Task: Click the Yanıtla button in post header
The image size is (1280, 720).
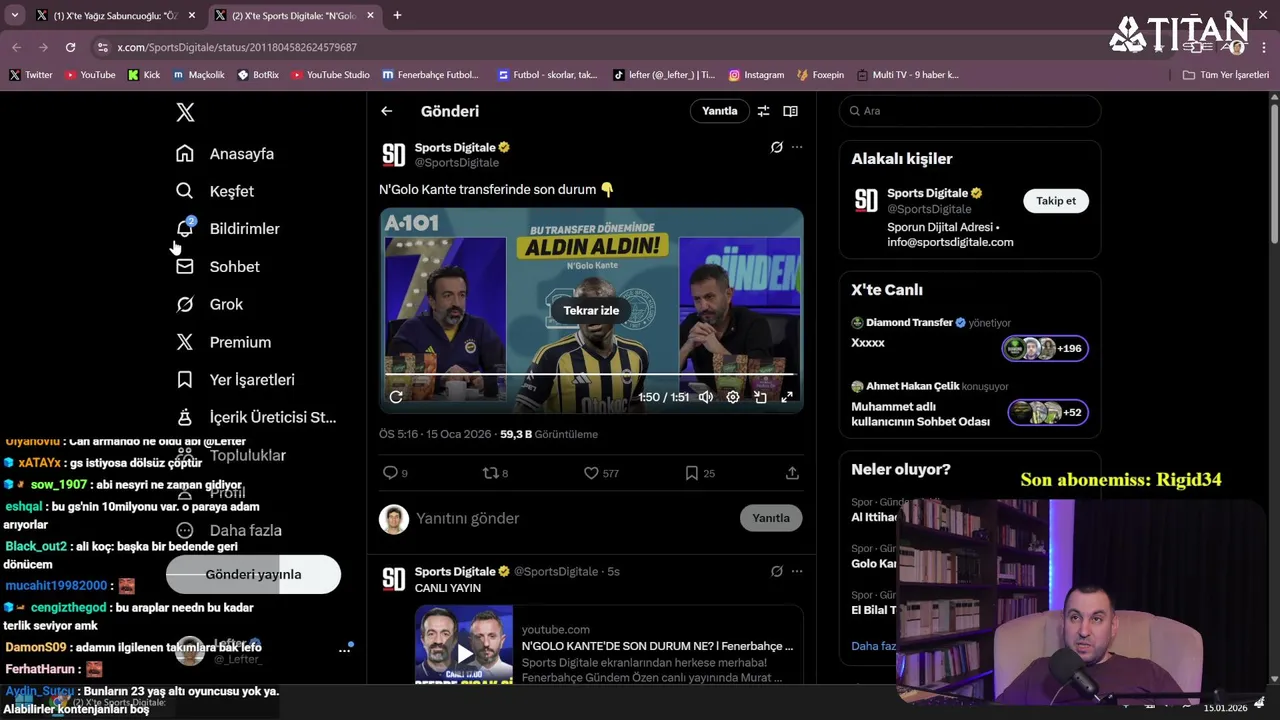Action: pyautogui.click(x=719, y=111)
